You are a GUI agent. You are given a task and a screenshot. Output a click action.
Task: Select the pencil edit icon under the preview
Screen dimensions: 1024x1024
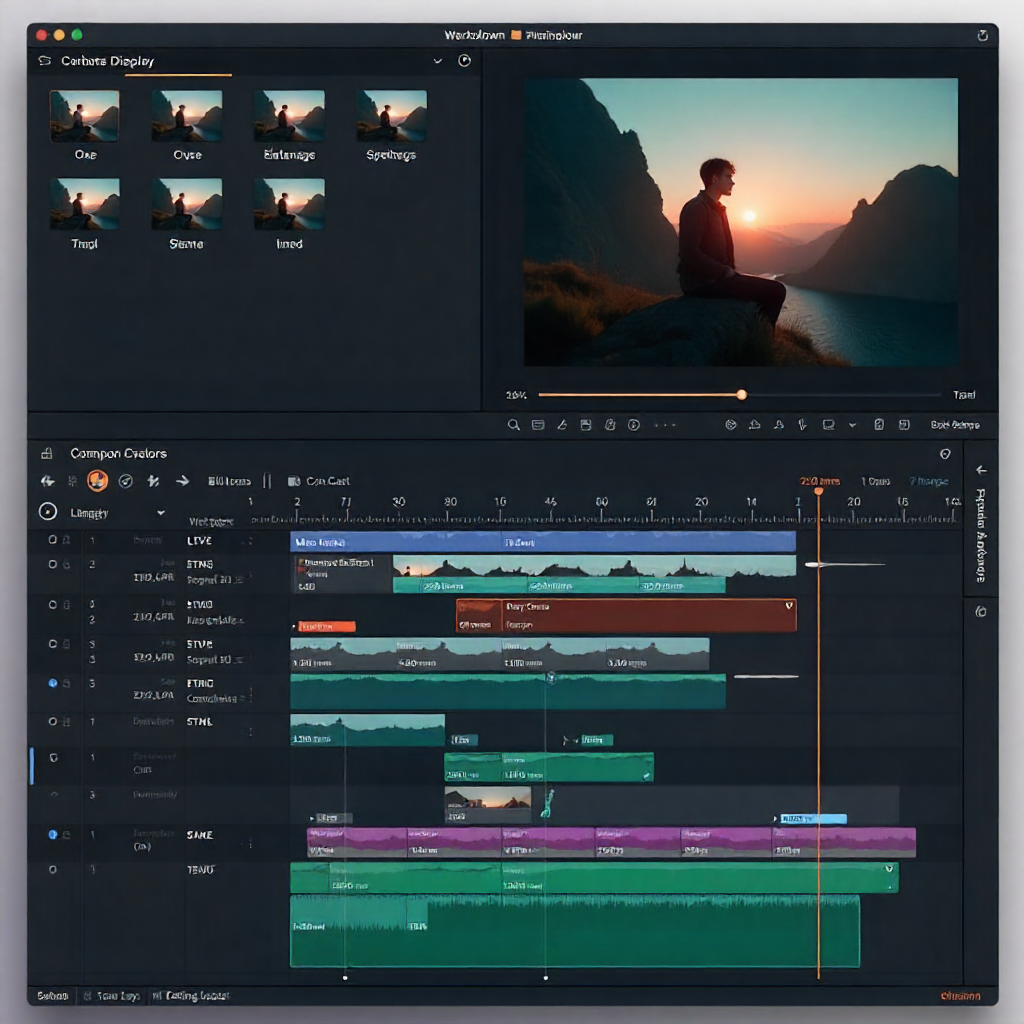pos(562,425)
